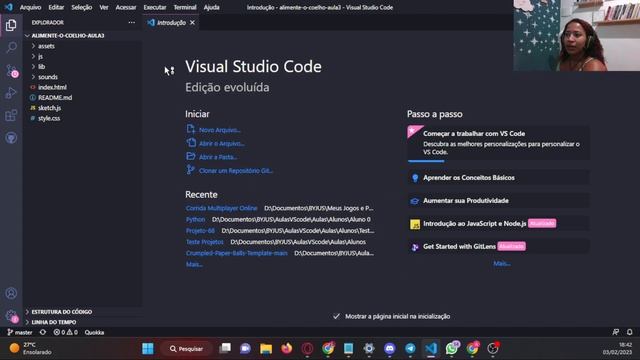Open Run and Debug view
The image size is (640, 360).
point(11,93)
